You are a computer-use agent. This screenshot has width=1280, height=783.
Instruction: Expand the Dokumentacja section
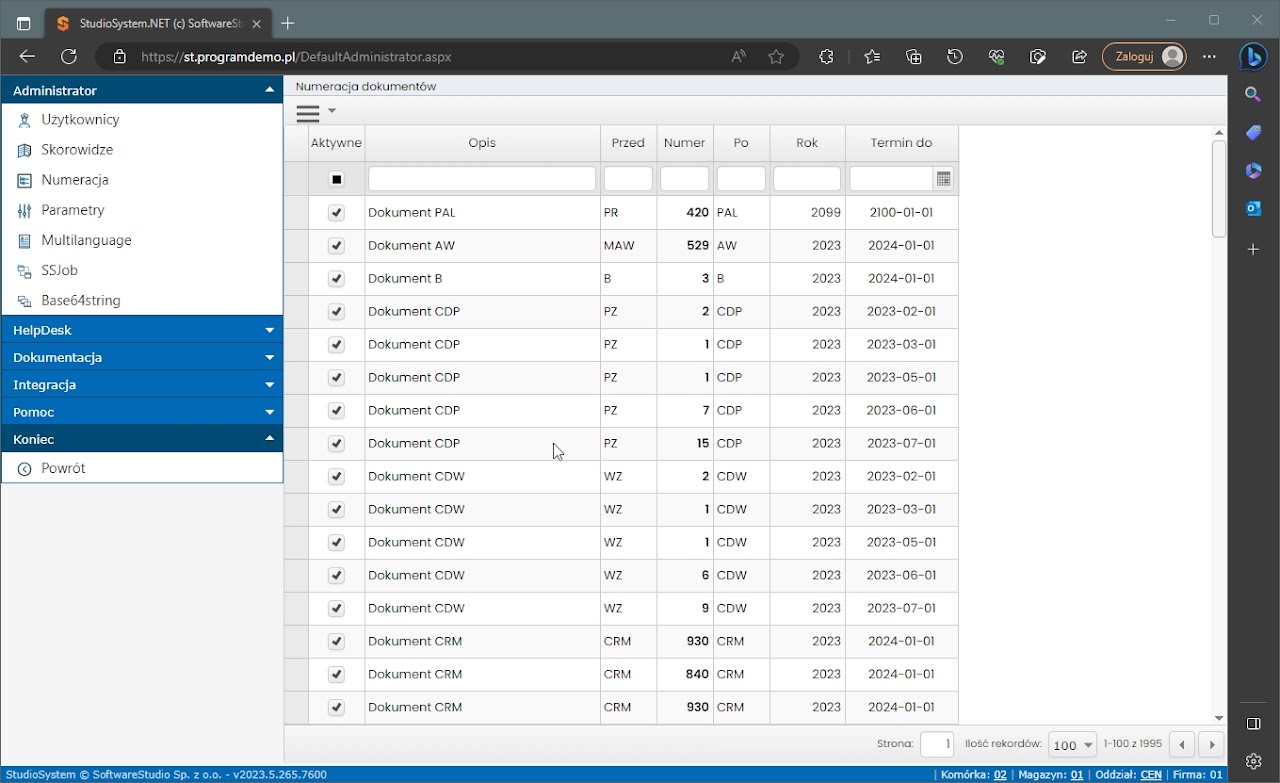(142, 357)
